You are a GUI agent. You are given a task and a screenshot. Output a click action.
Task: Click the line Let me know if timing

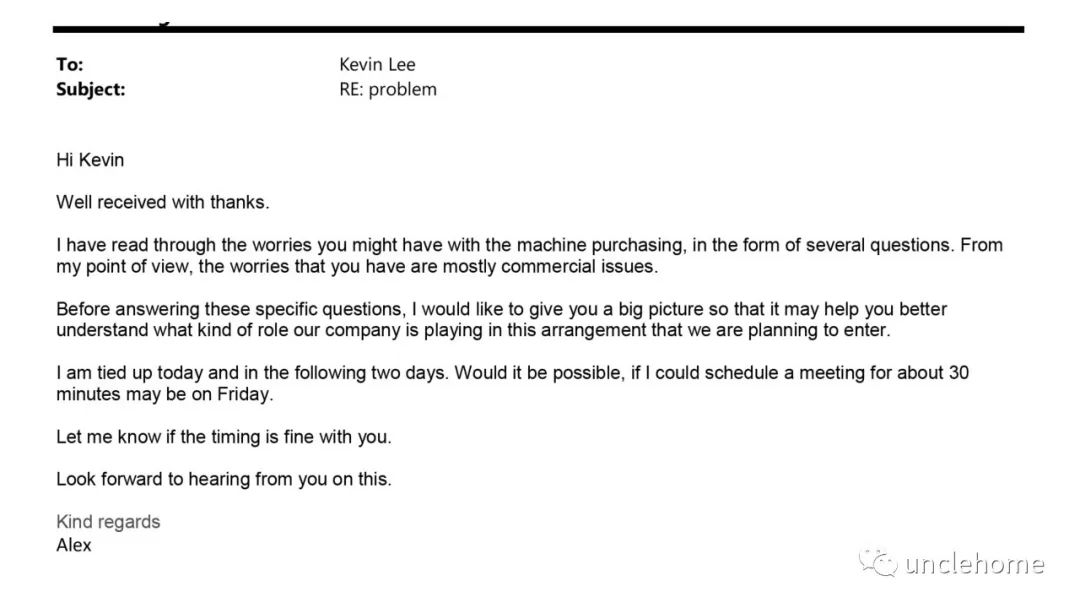click(224, 437)
